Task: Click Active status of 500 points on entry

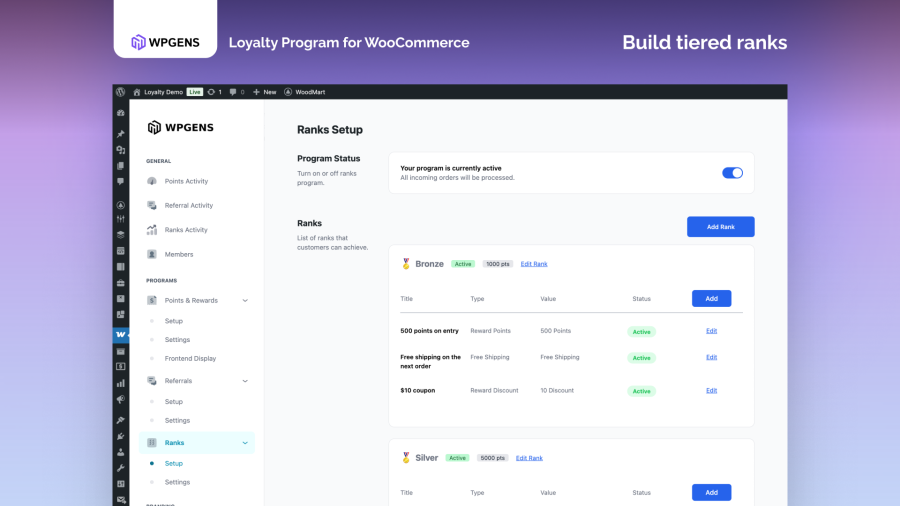Action: (x=641, y=332)
